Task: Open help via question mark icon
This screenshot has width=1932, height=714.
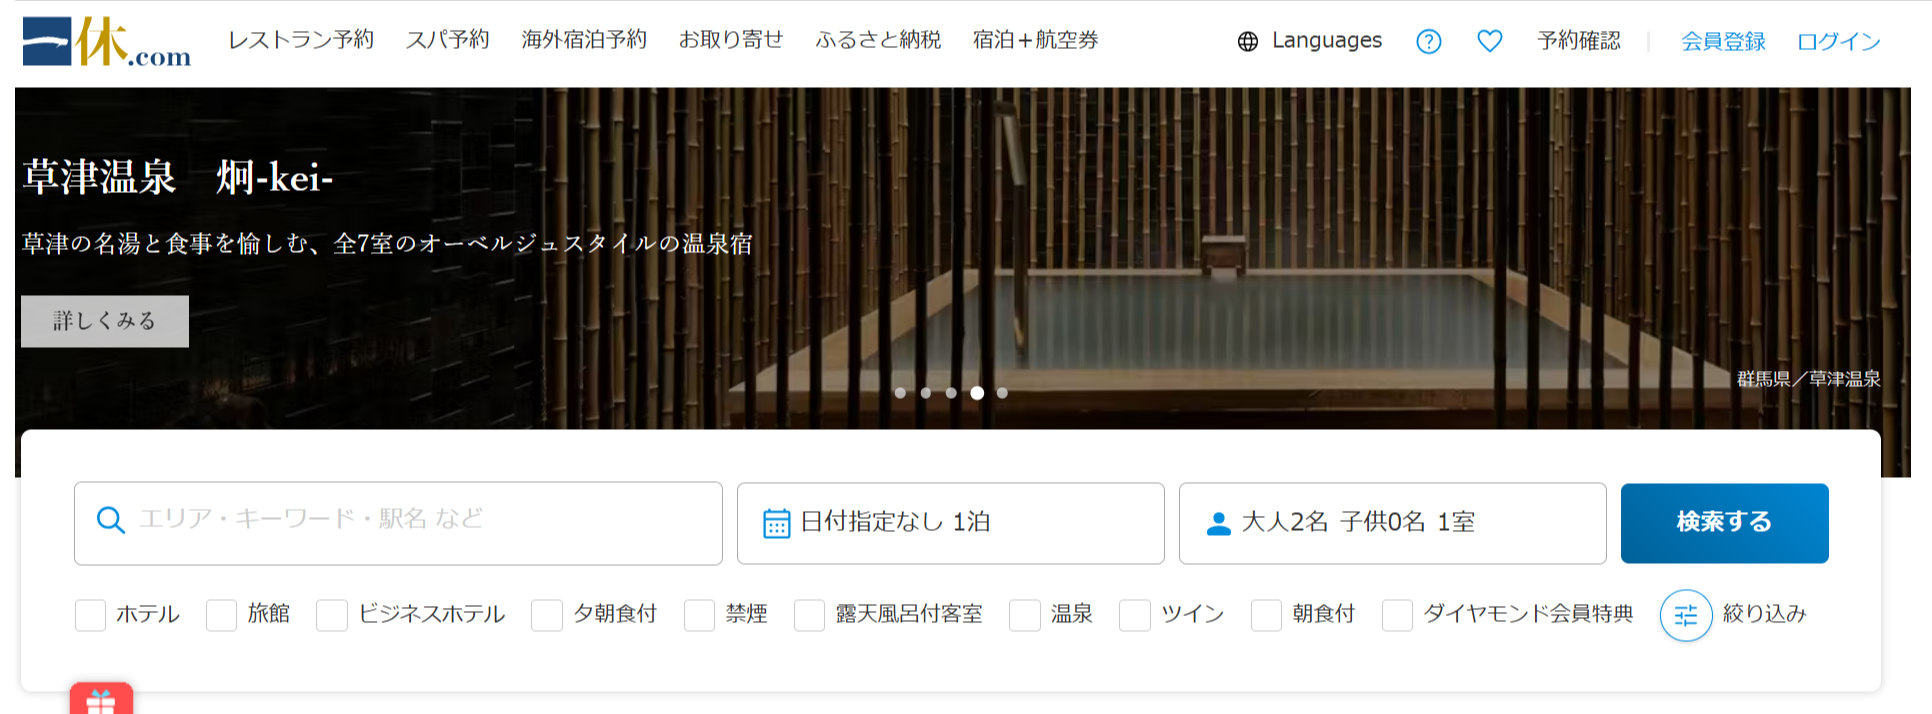Action: 1429,41
